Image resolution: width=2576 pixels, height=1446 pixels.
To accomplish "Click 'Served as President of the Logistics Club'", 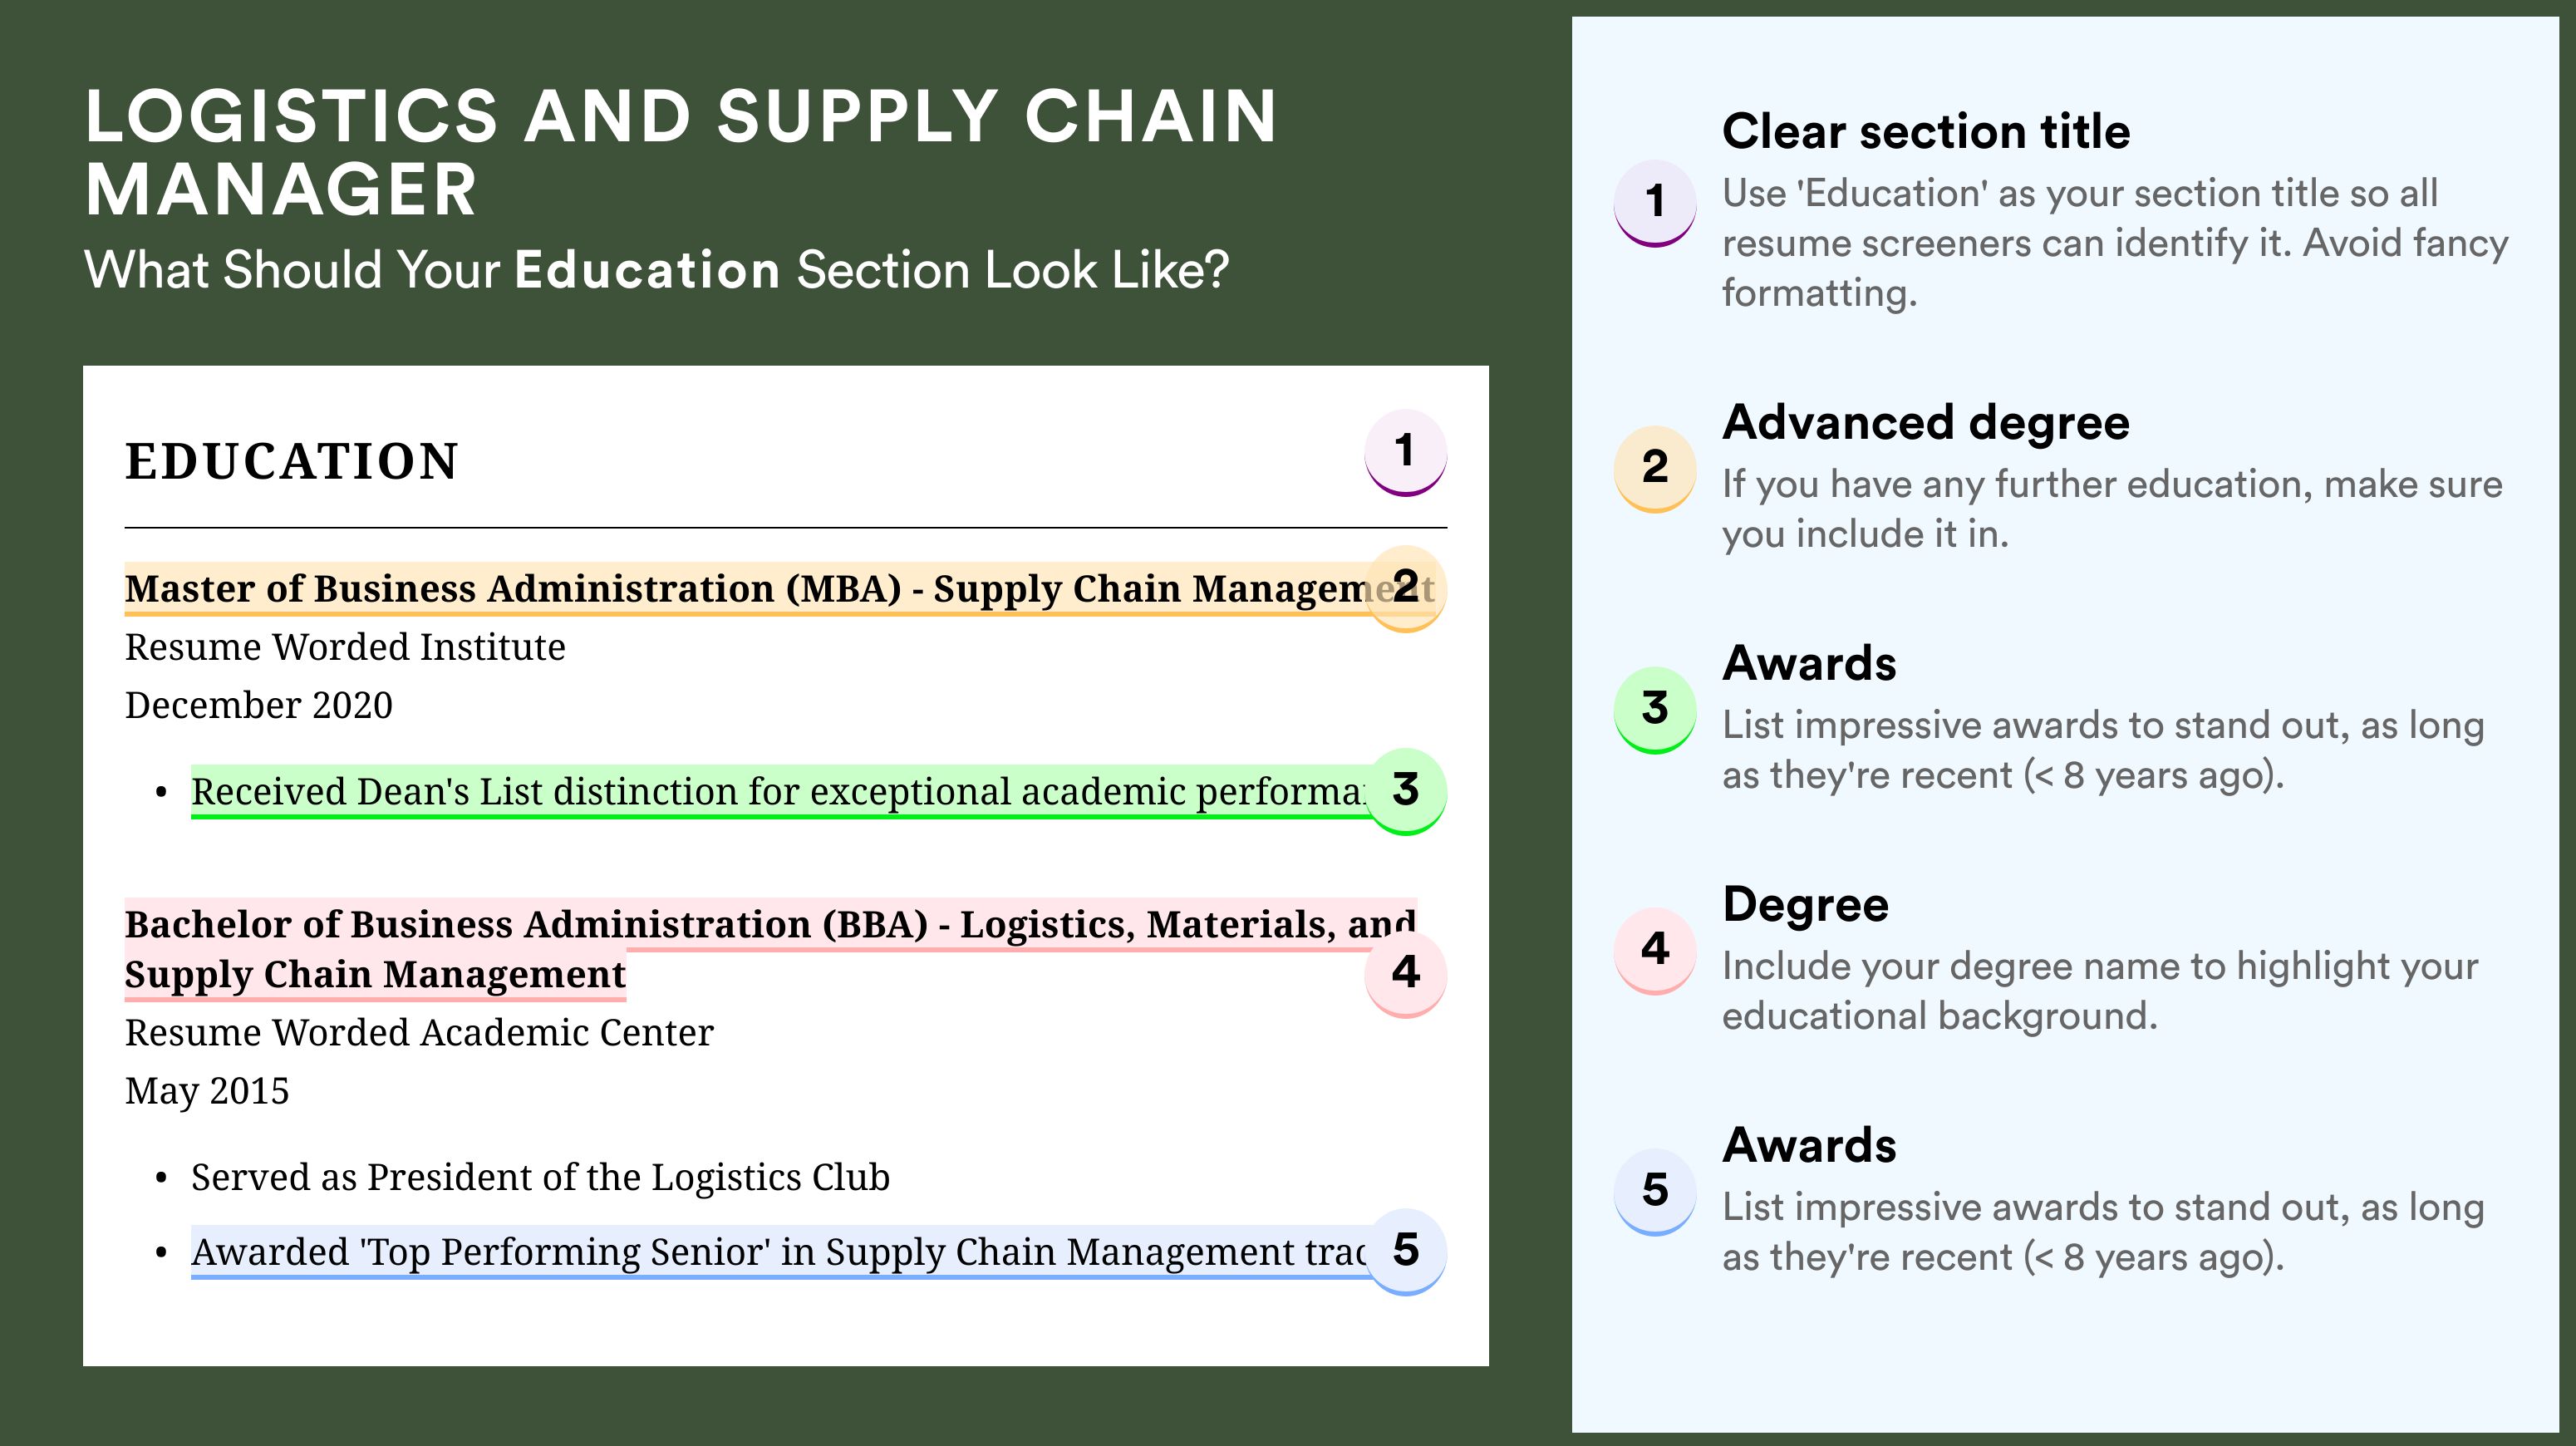I will click(x=540, y=1178).
